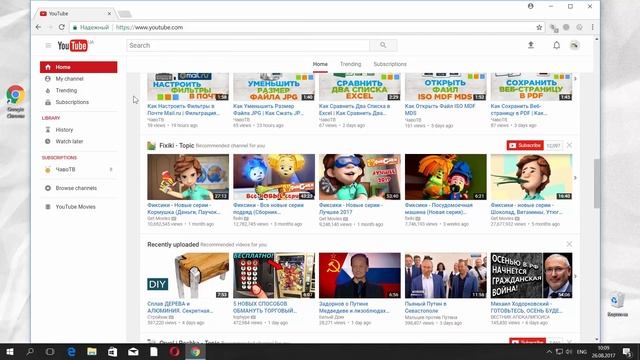Show next videos in the top ЧавоТВ row
Viewport: 640px width, 360px height.
click(x=576, y=79)
